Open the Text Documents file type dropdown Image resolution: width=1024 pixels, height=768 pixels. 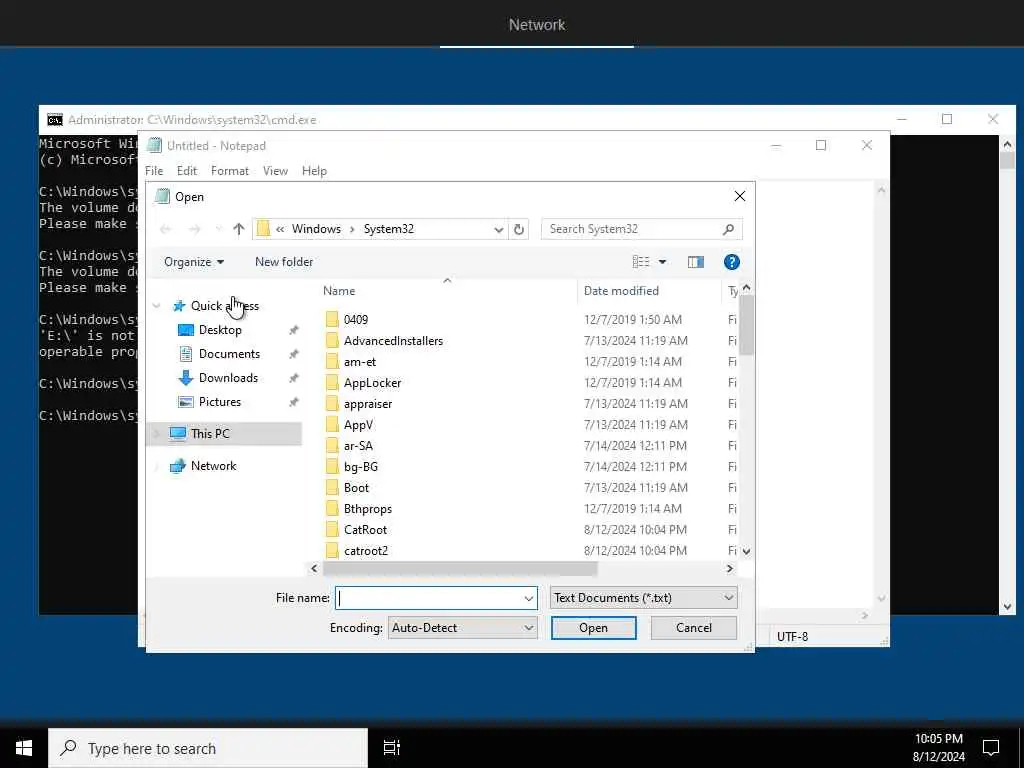tap(644, 598)
